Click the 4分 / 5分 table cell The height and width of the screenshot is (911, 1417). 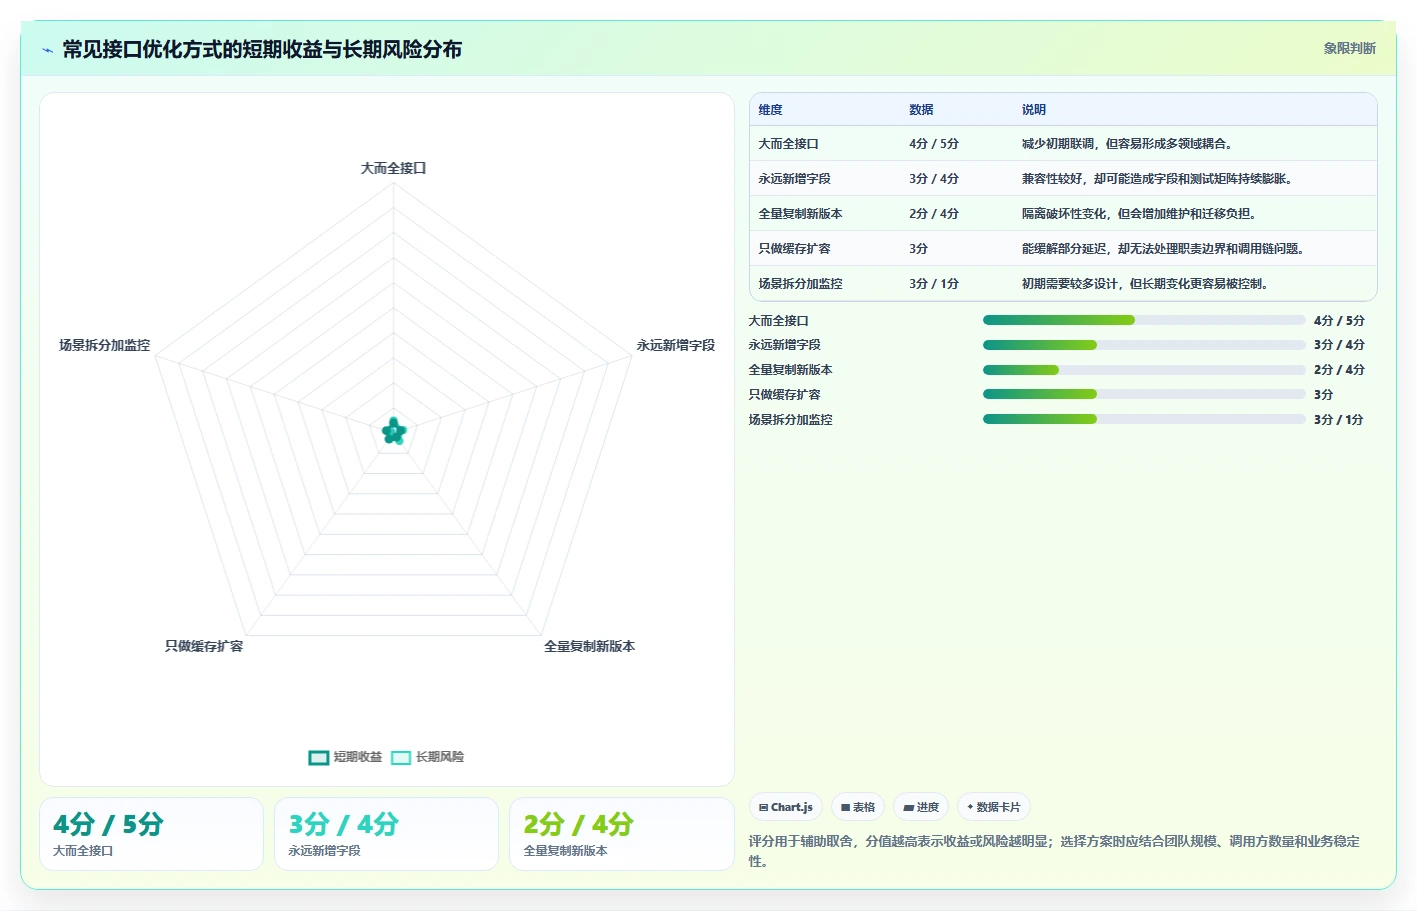pos(934,144)
